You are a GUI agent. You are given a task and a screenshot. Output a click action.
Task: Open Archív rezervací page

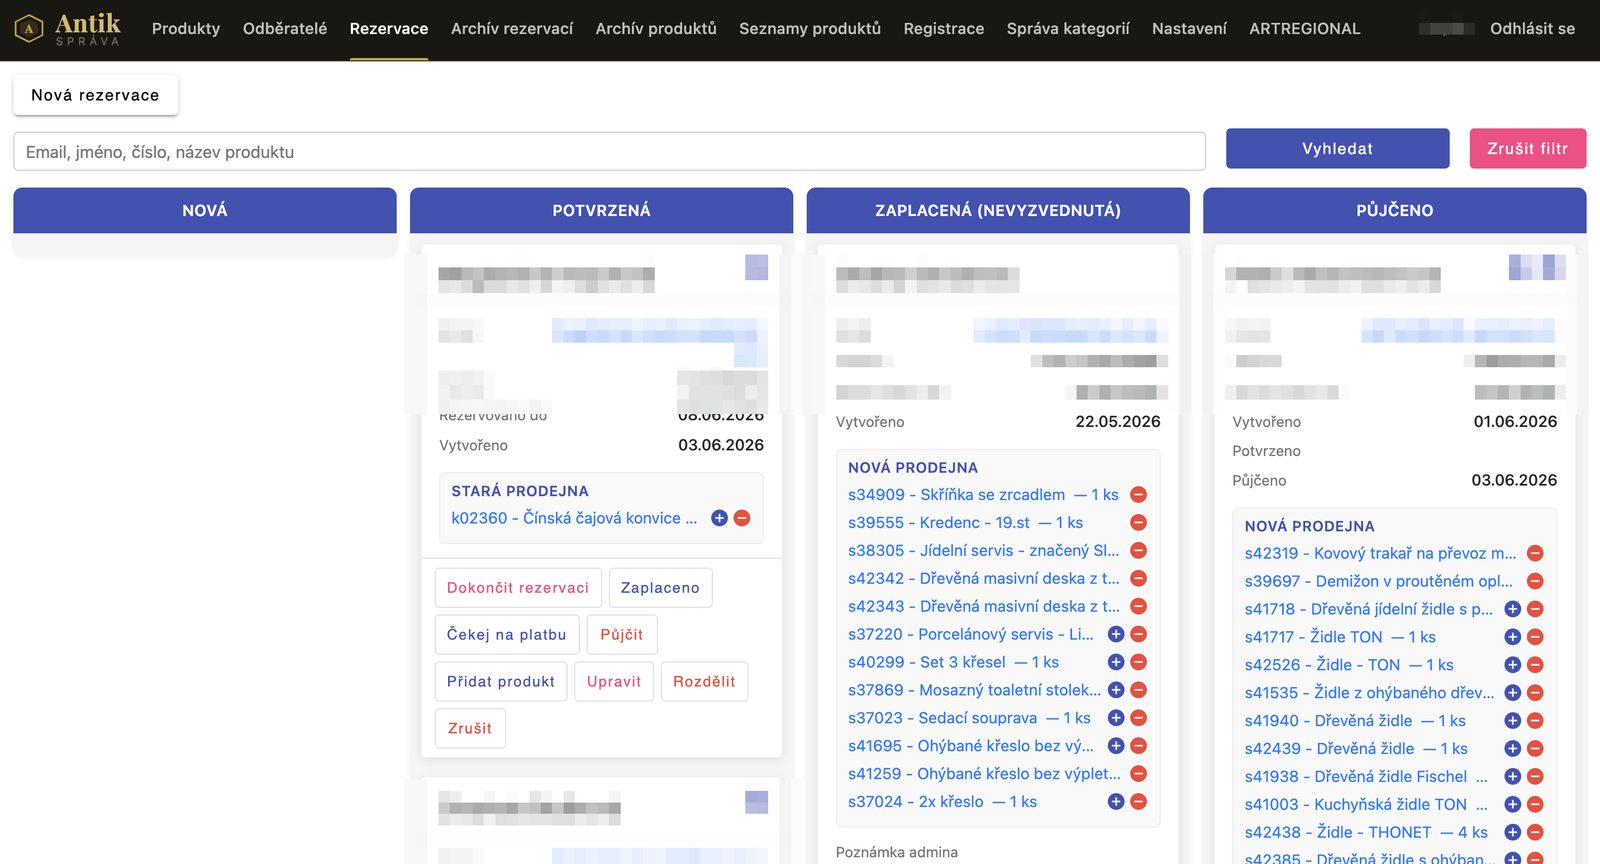pos(512,29)
